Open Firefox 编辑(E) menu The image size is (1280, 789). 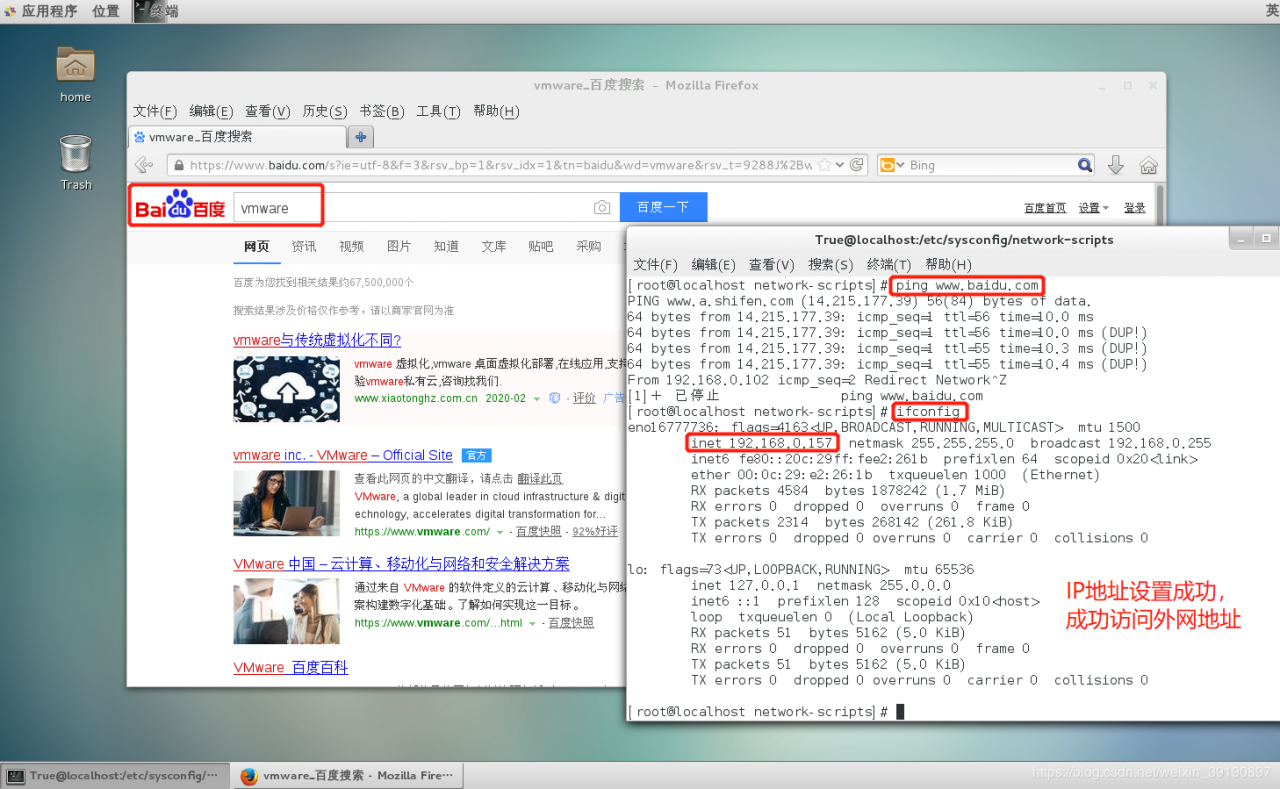[211, 111]
